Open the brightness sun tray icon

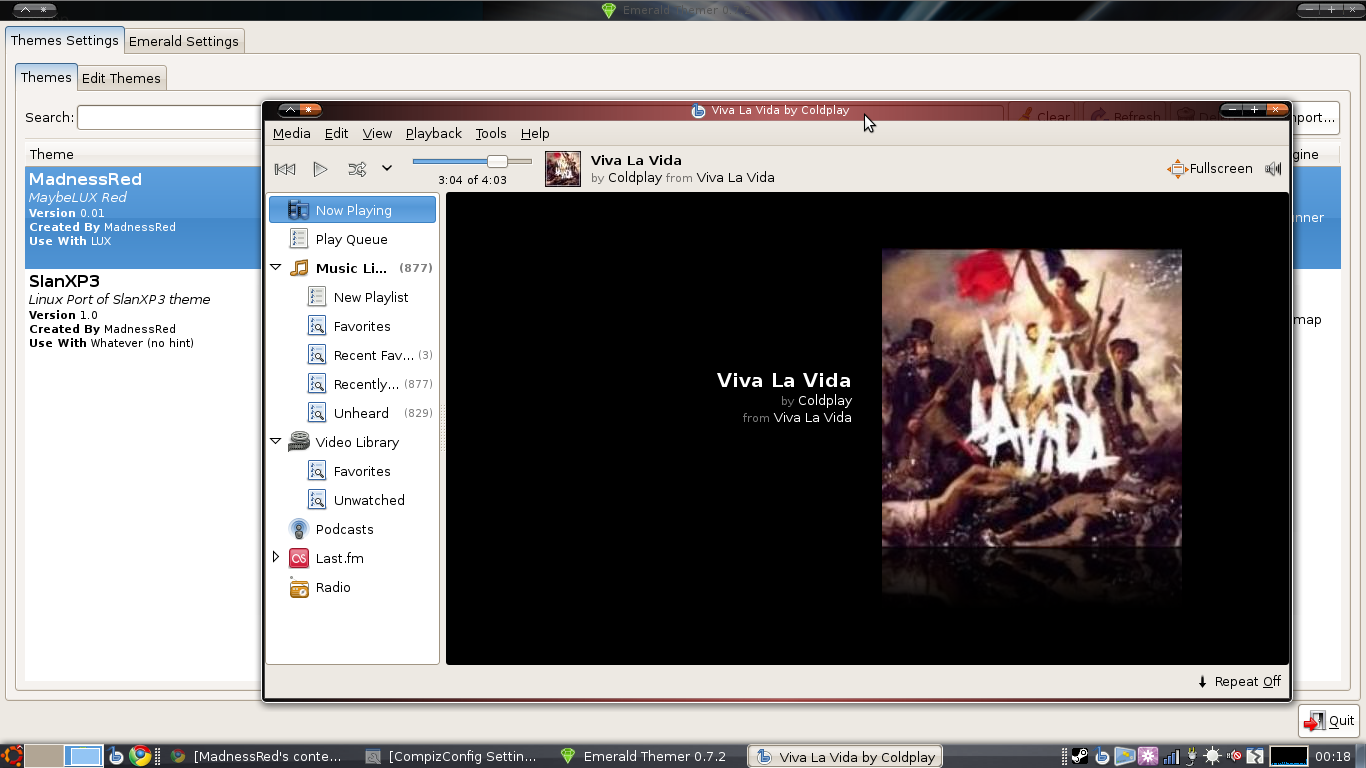tap(1212, 756)
